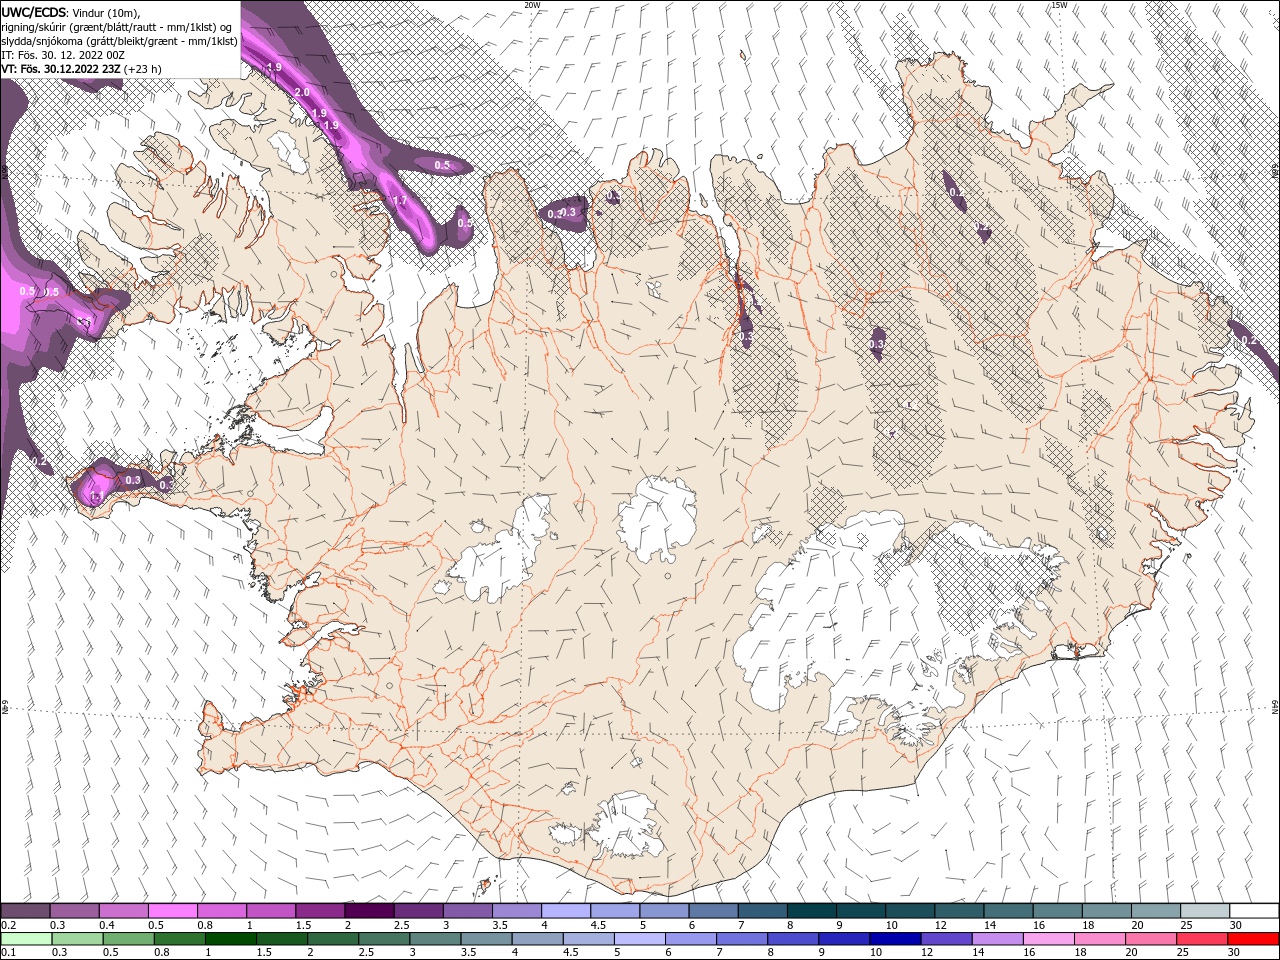Select the grey-purple 0.2 snow-legend swatch
Screen dimensions: 1280x960
point(25,911)
